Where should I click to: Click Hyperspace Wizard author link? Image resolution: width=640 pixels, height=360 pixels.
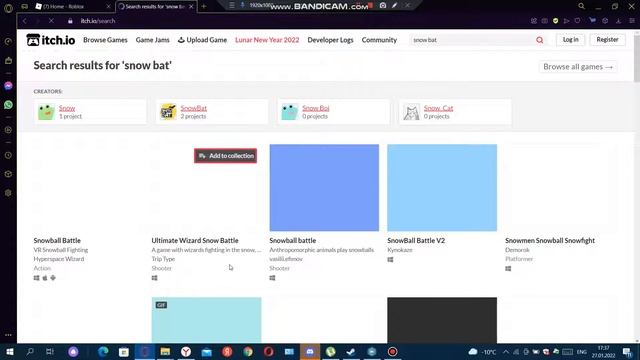click(x=59, y=259)
